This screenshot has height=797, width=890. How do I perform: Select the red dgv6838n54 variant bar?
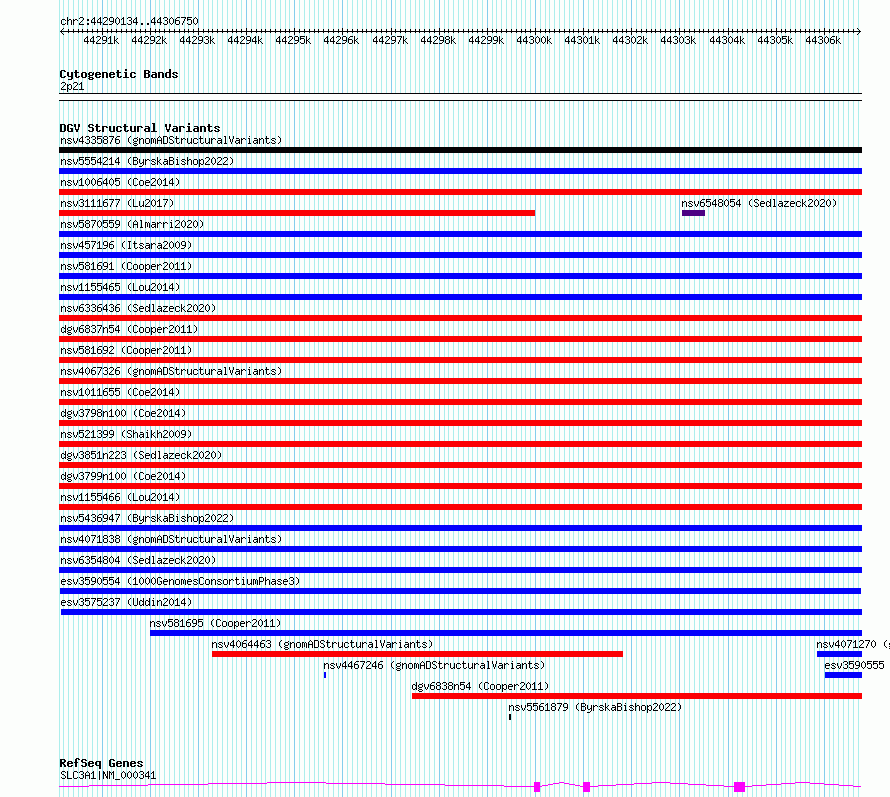click(636, 696)
